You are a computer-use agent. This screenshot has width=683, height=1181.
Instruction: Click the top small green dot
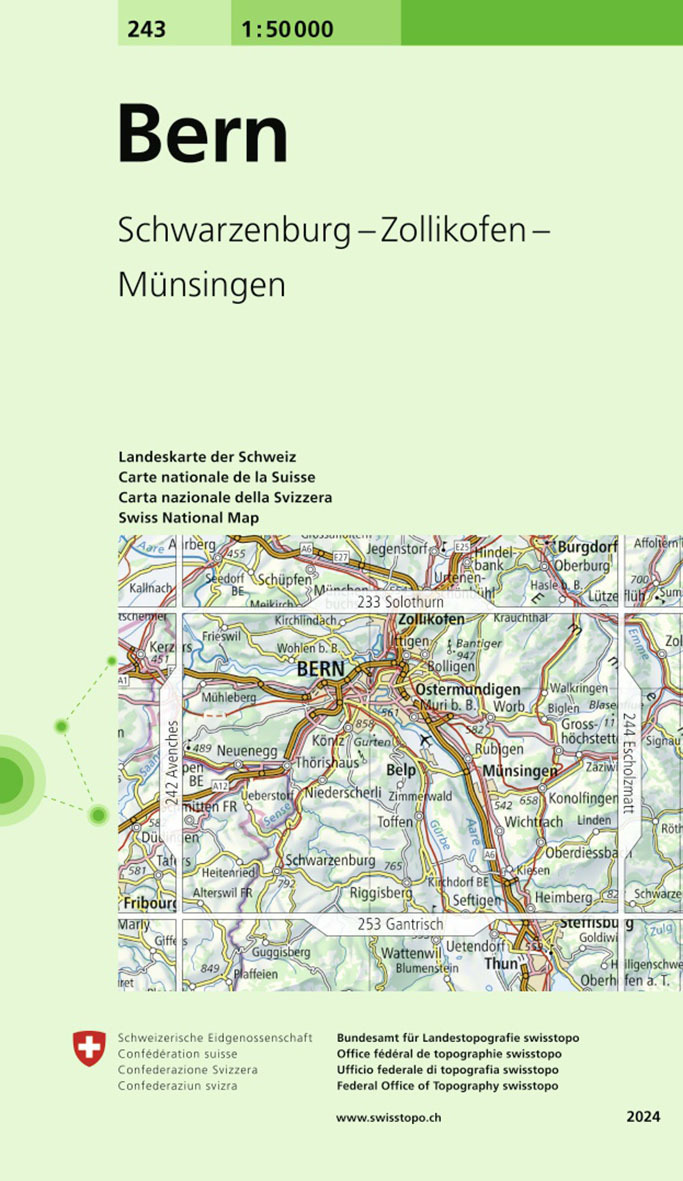(112, 660)
